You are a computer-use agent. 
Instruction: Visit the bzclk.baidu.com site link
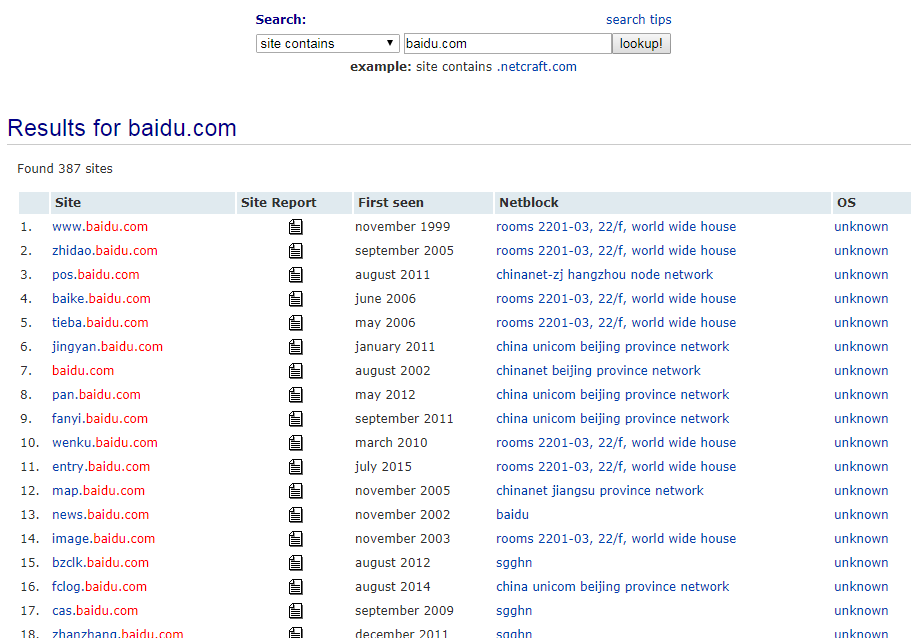pos(101,562)
